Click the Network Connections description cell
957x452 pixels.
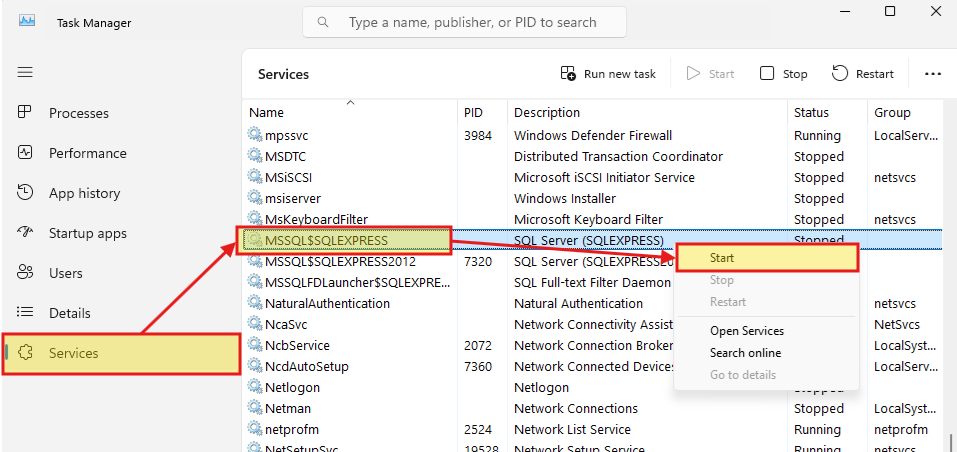coord(576,408)
